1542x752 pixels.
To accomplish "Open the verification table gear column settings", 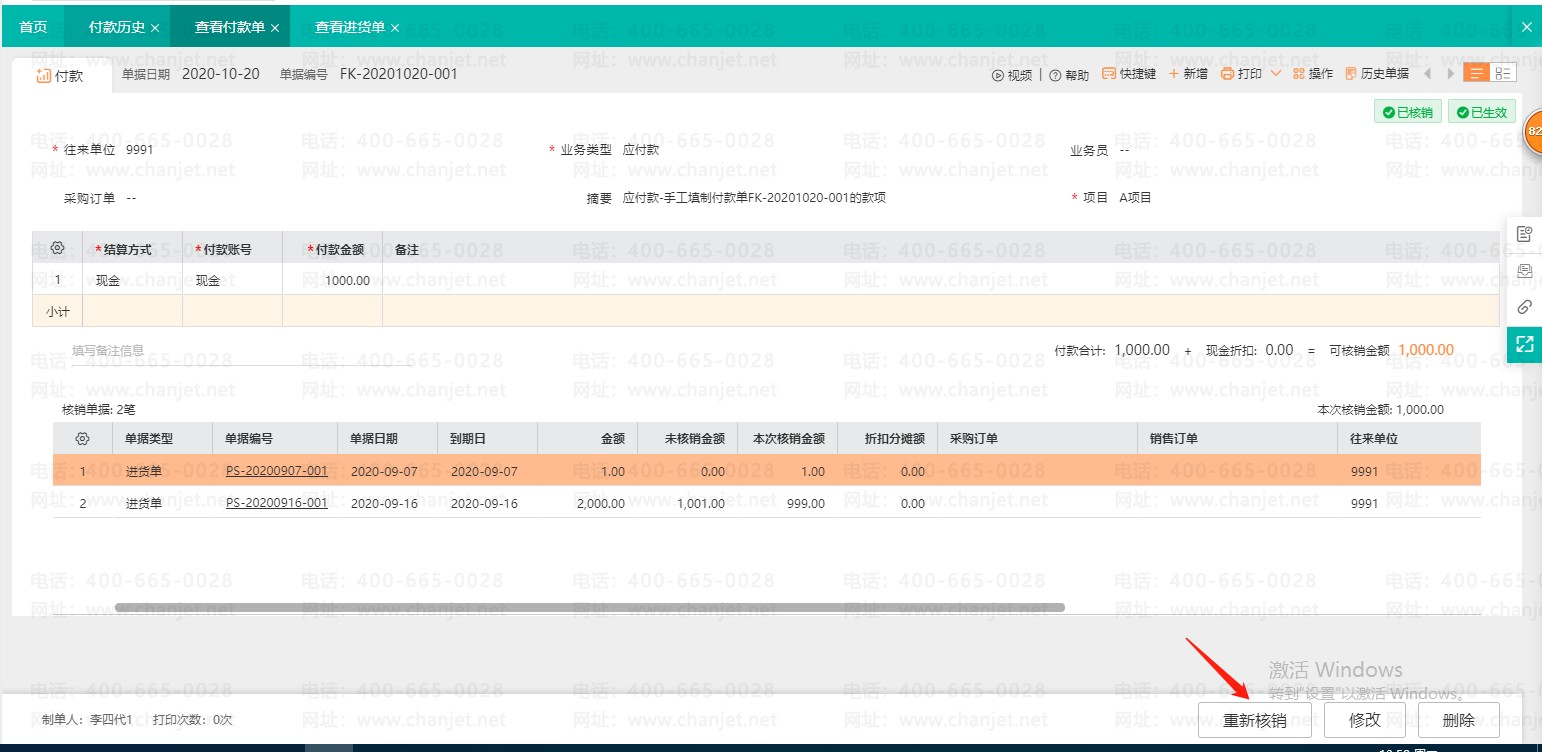I will pos(83,438).
